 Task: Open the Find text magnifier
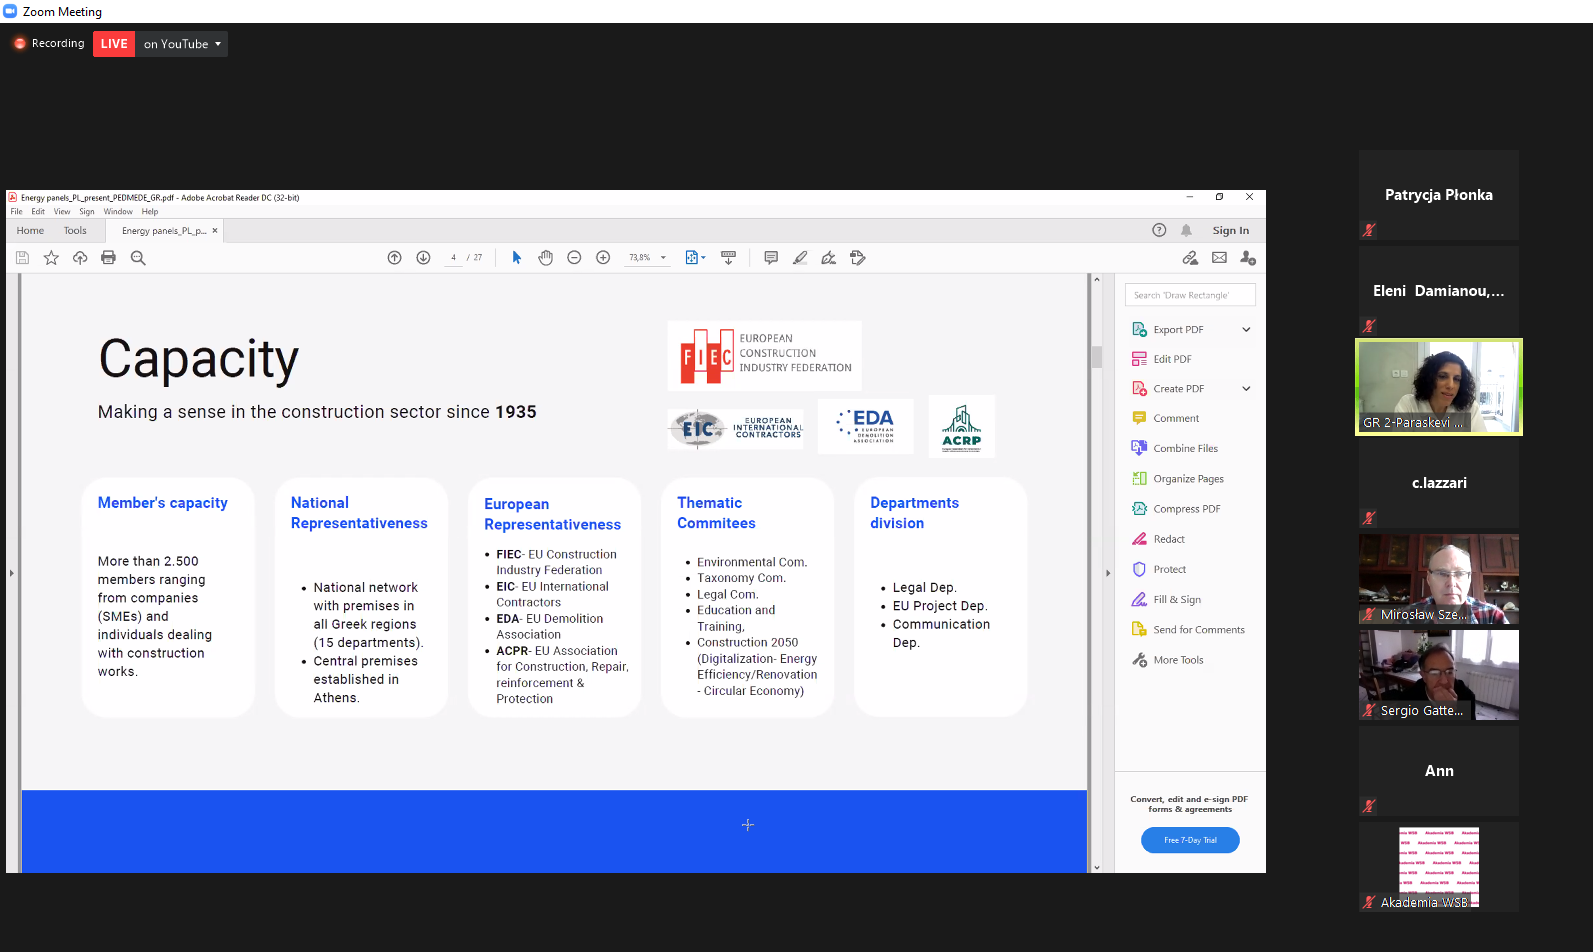(138, 258)
